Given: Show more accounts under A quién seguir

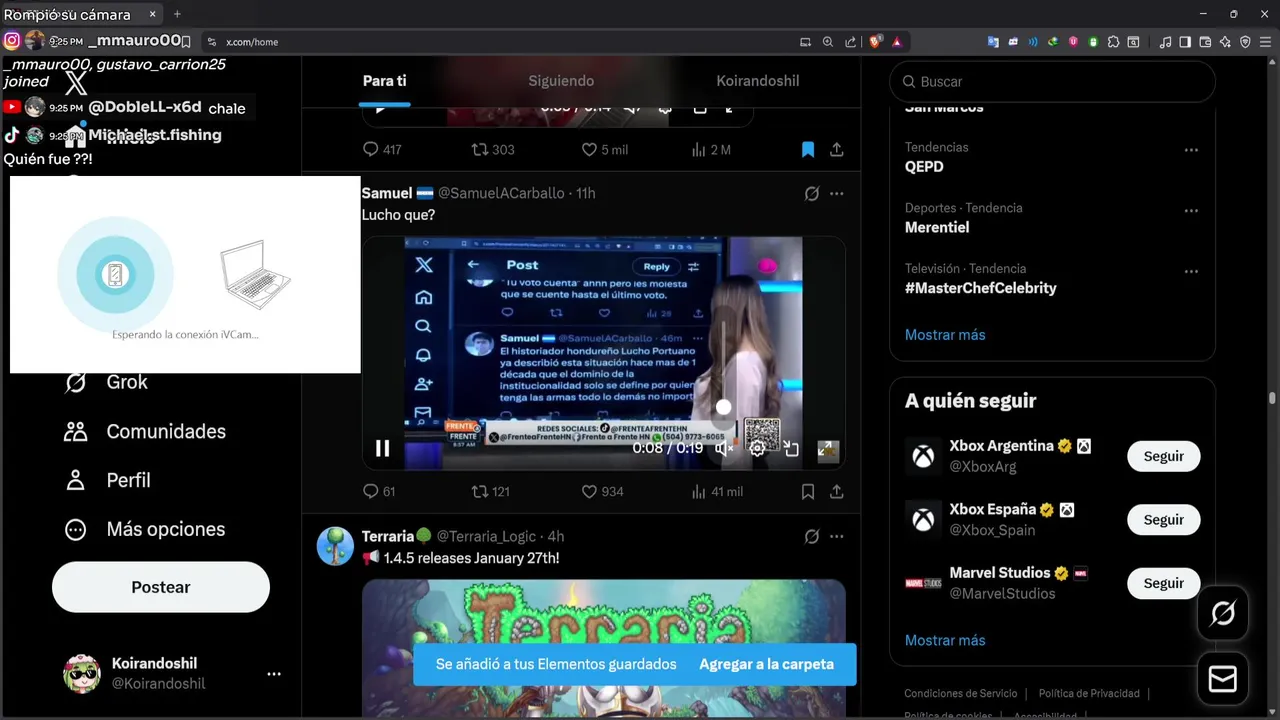Looking at the screenshot, I should click(x=945, y=640).
